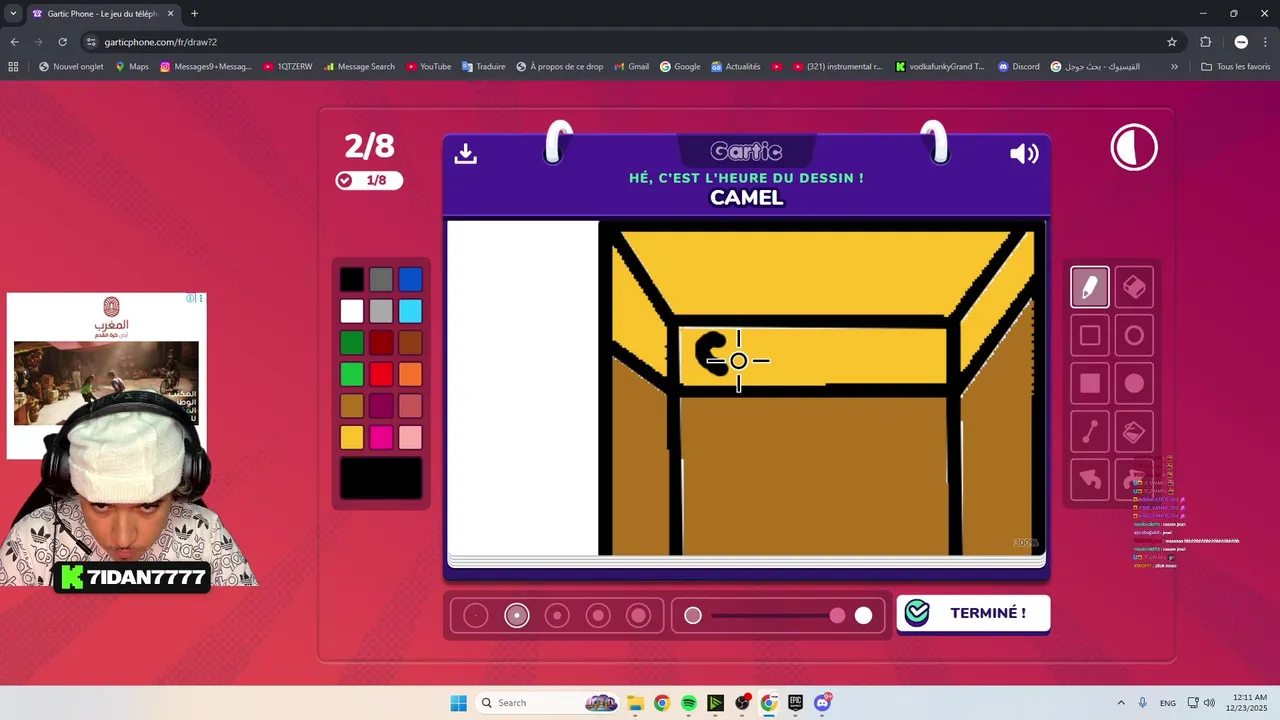Open a new browser tab

194,14
